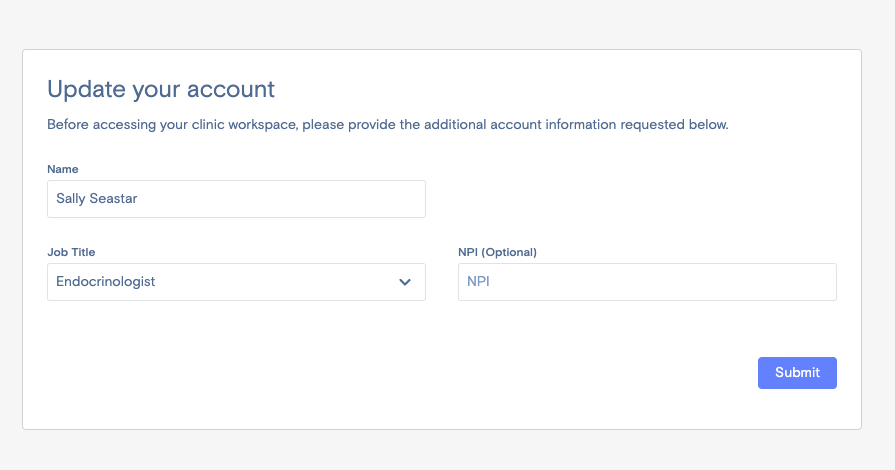Focus the Name input field
Image resolution: width=895 pixels, height=470 pixels.
tap(236, 199)
